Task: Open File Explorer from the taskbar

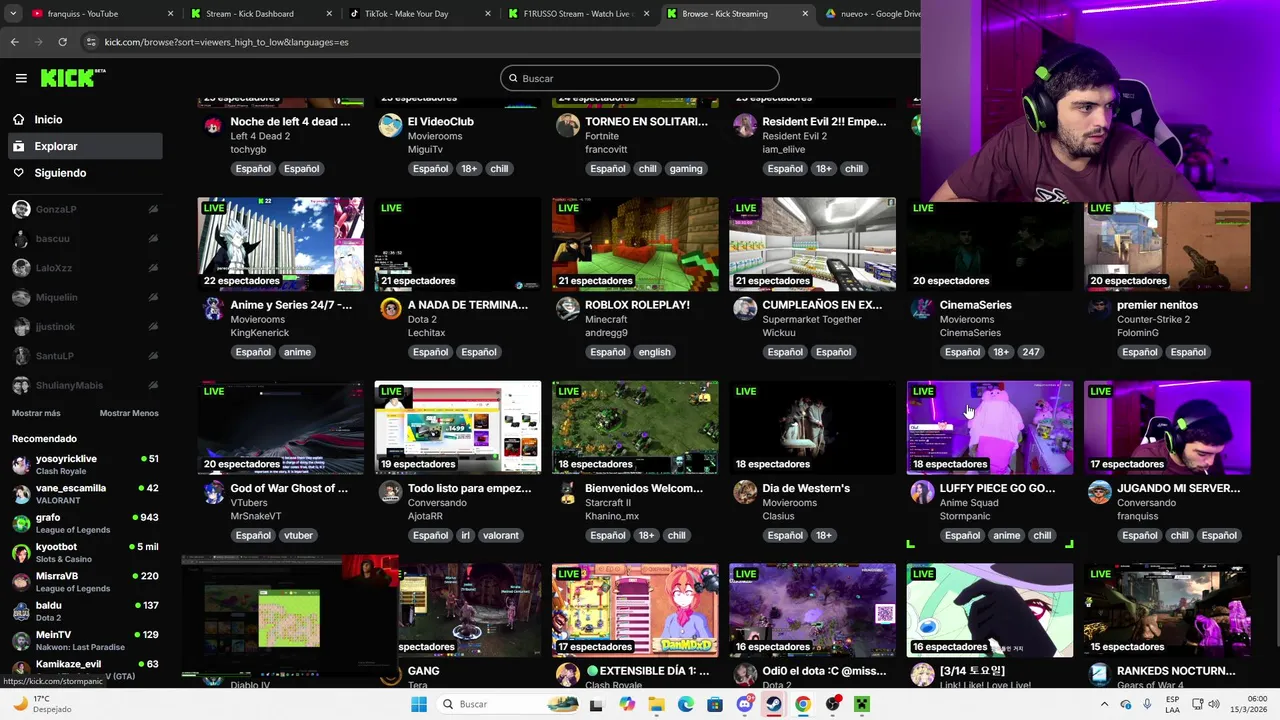Action: pyautogui.click(x=656, y=704)
